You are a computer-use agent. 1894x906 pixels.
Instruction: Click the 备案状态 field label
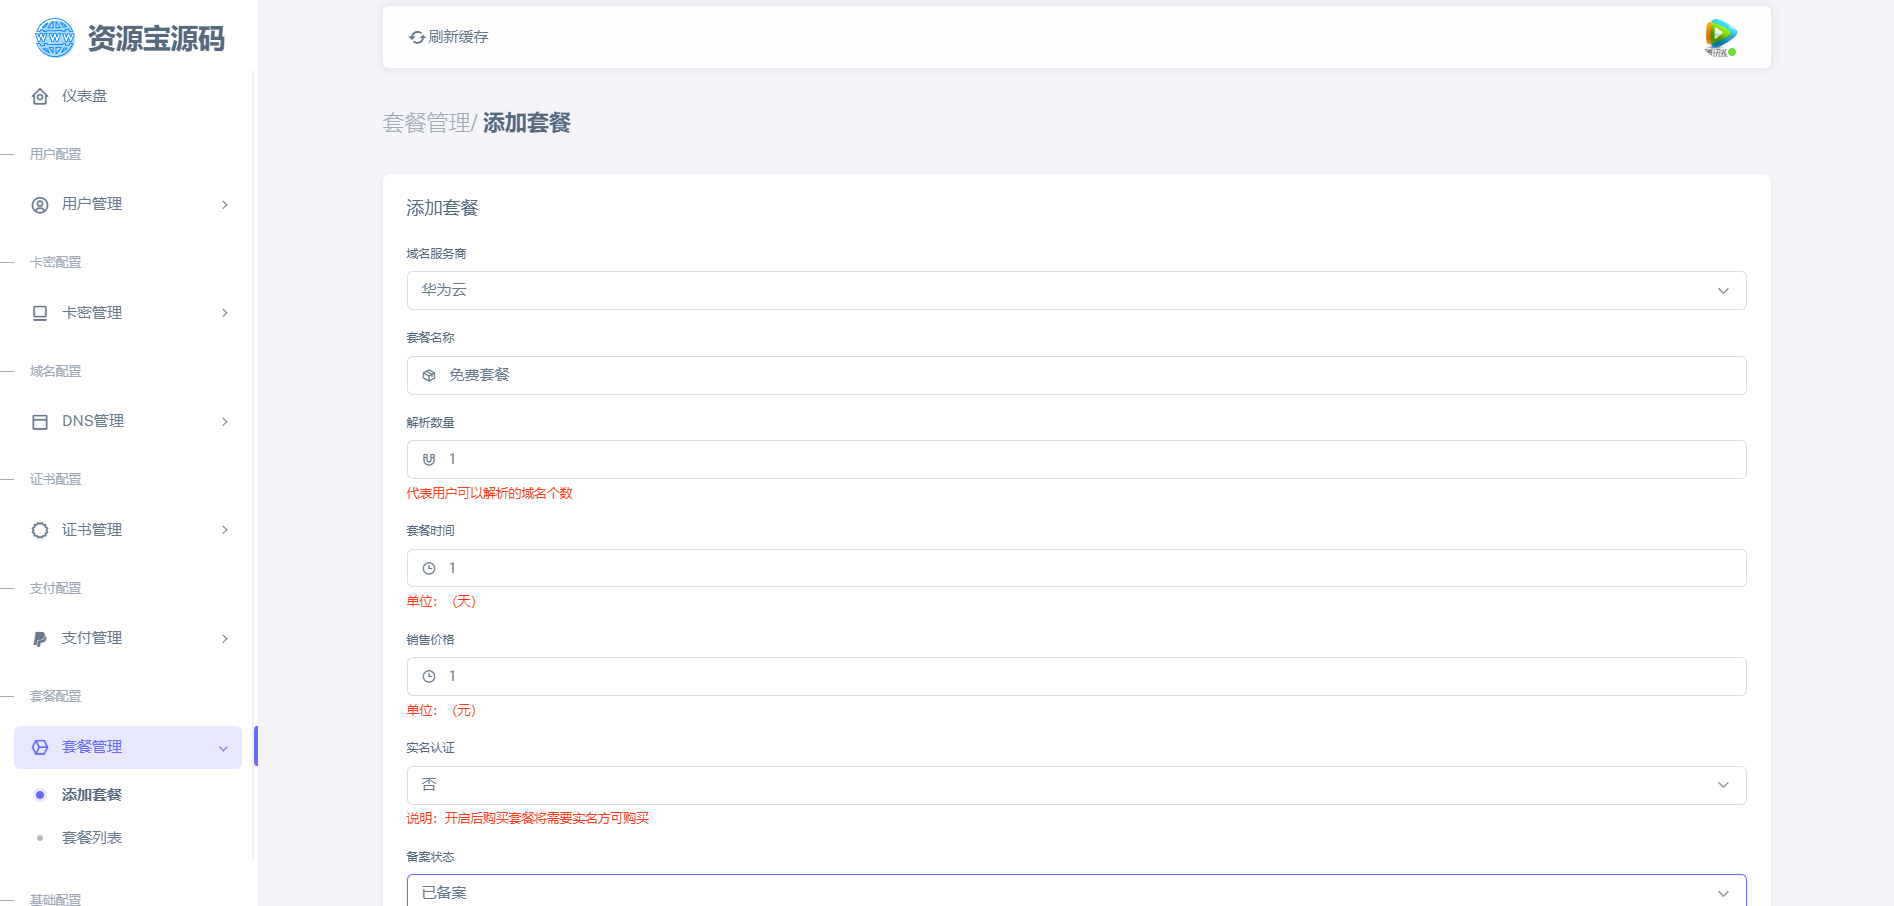430,857
